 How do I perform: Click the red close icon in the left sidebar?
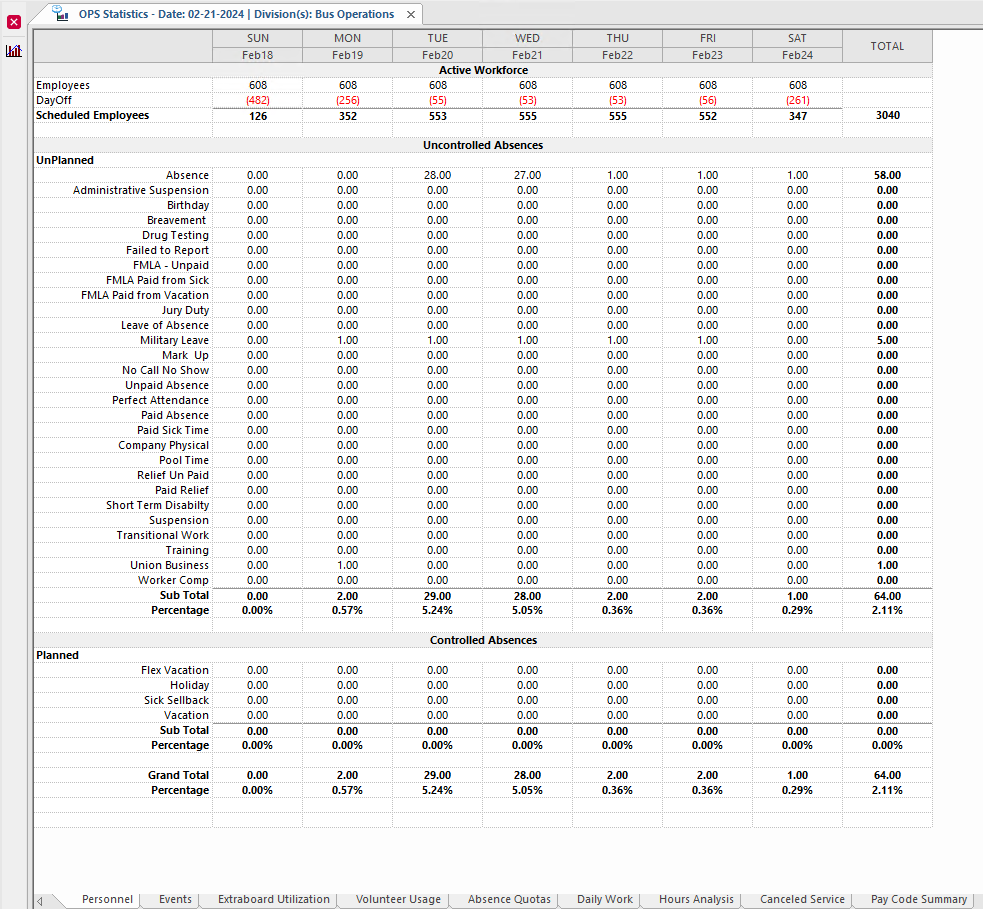[x=13, y=21]
